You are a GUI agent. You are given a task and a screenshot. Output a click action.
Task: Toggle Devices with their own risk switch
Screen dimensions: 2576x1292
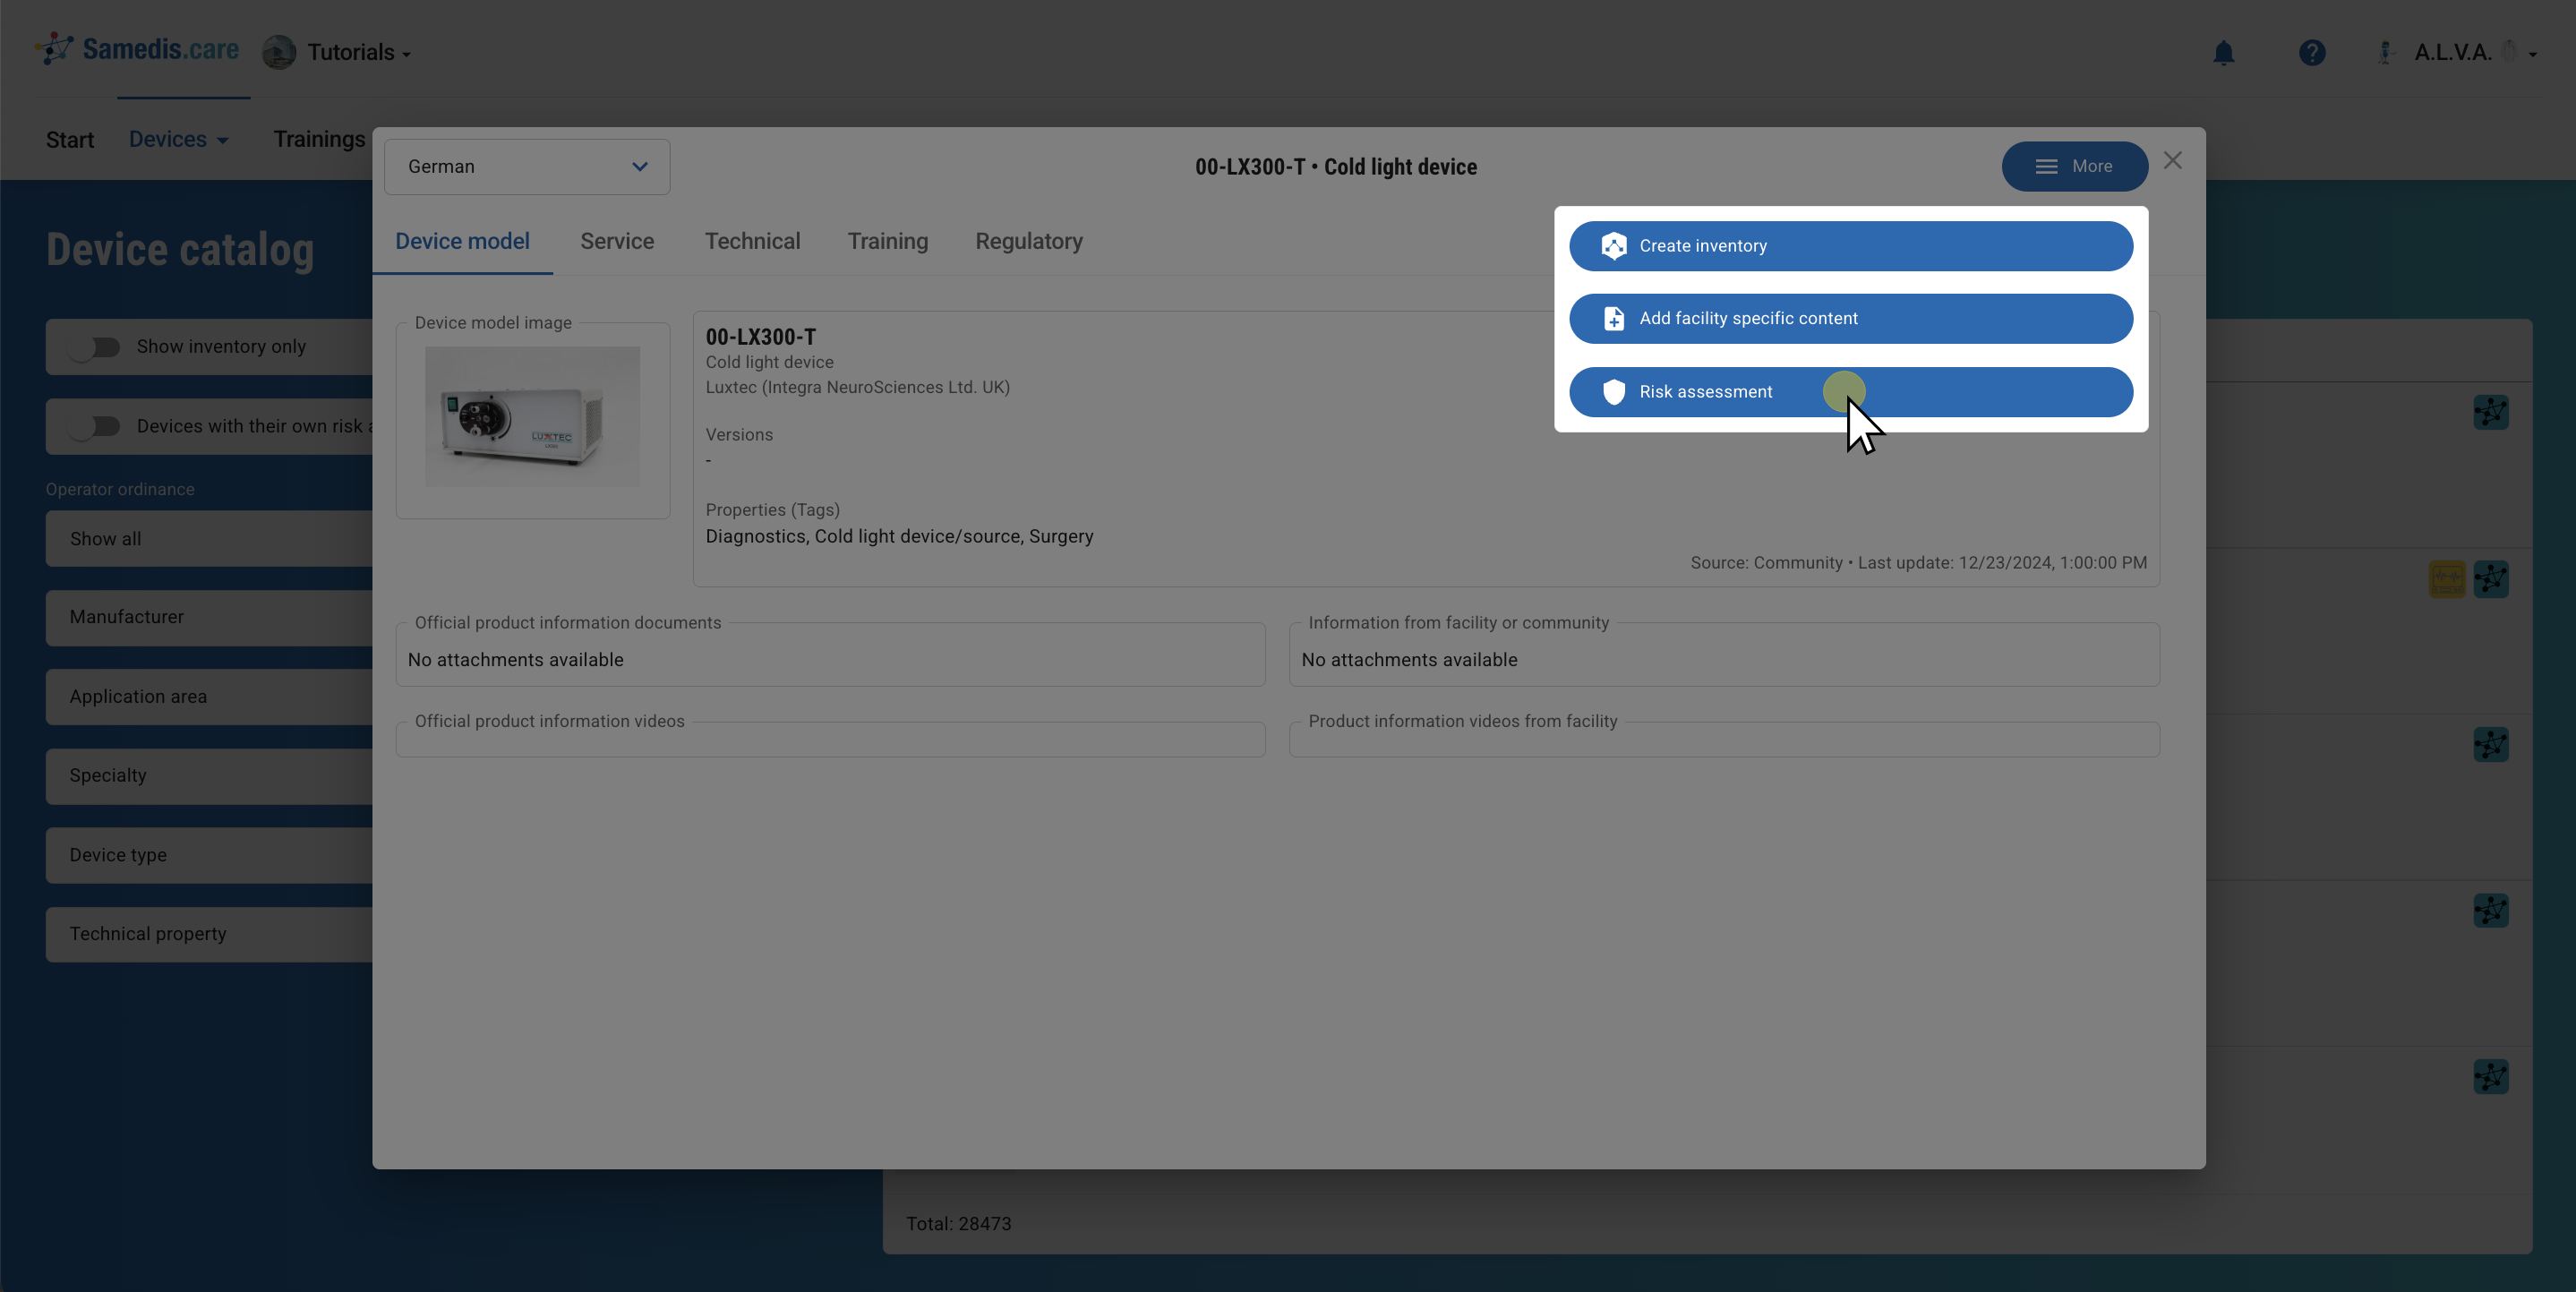(x=95, y=427)
